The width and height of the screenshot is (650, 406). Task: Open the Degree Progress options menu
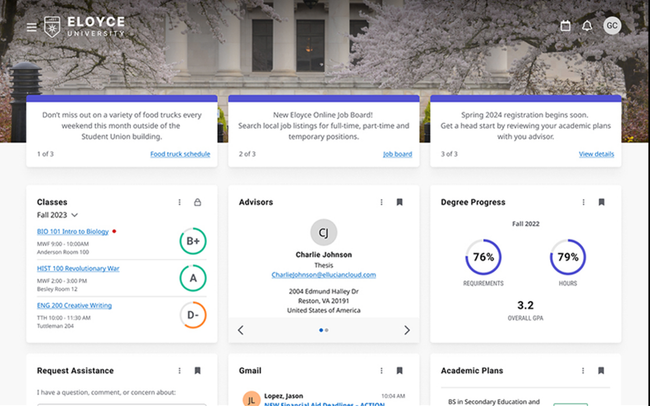pyautogui.click(x=583, y=202)
